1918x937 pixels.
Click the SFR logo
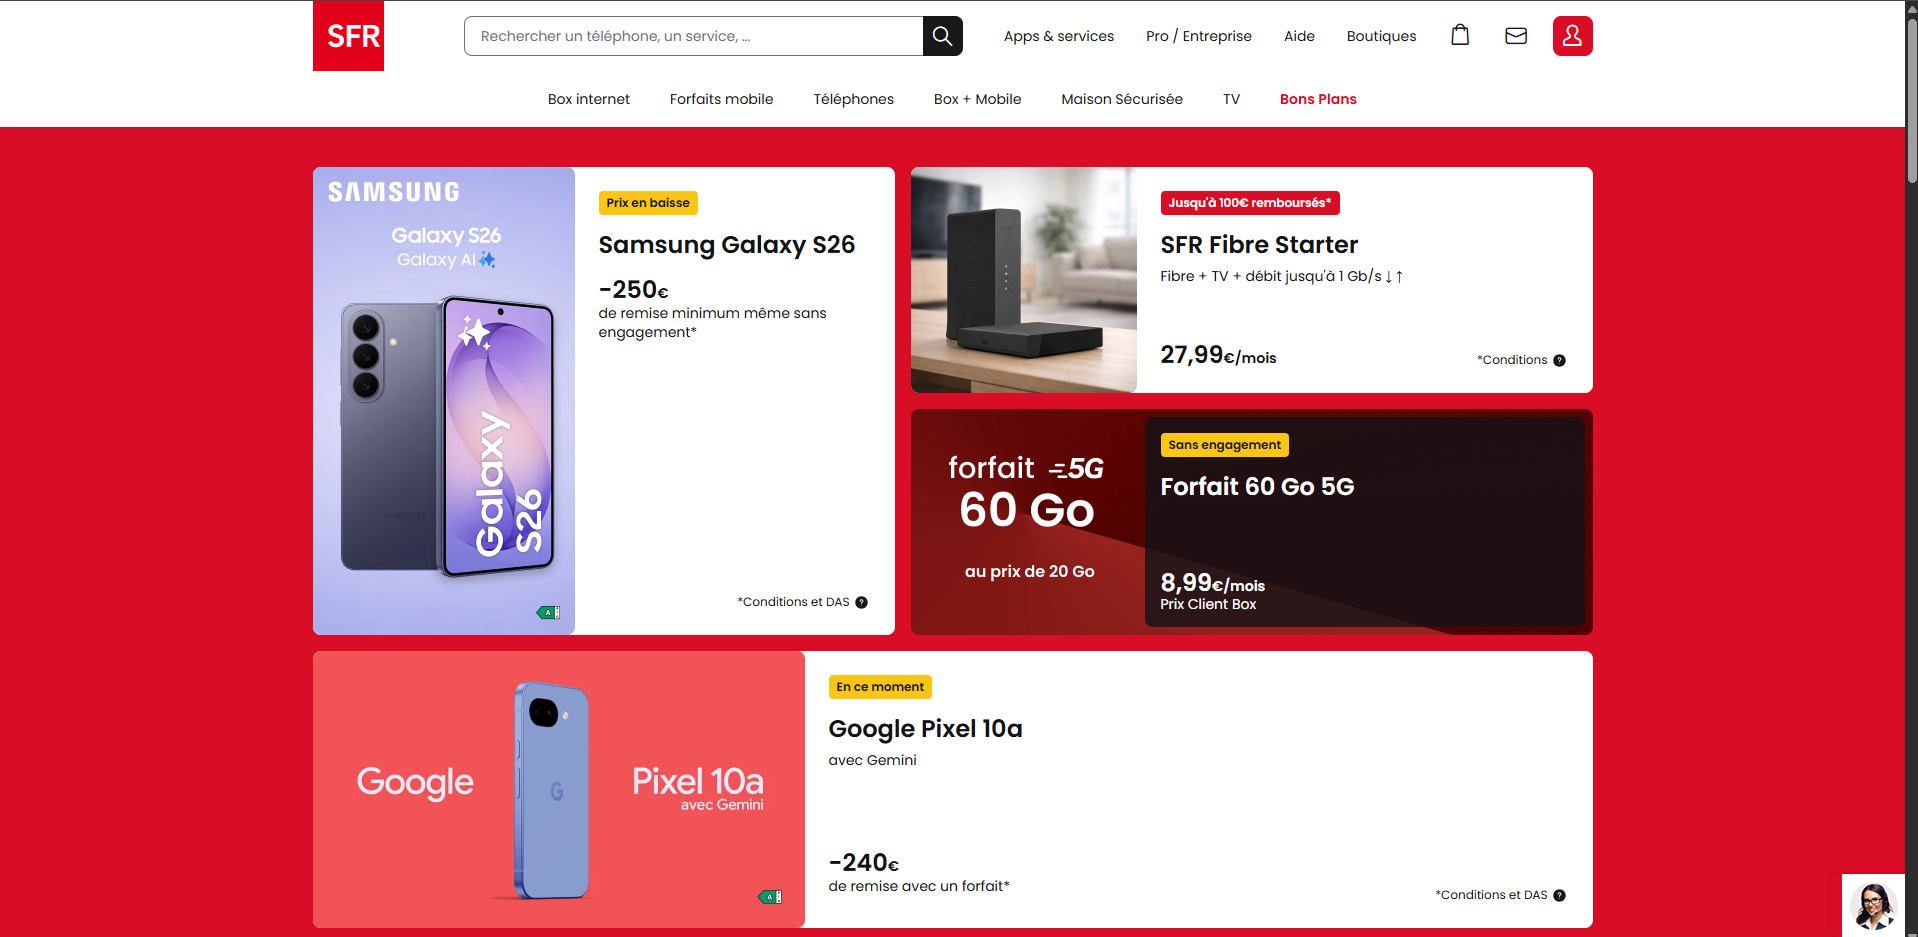click(x=348, y=35)
